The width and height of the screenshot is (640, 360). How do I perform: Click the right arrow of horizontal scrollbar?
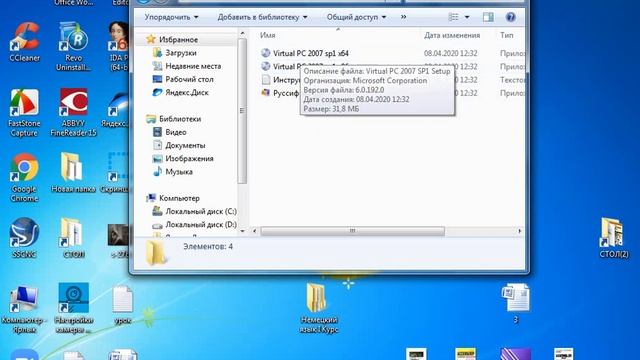pyautogui.click(x=520, y=231)
